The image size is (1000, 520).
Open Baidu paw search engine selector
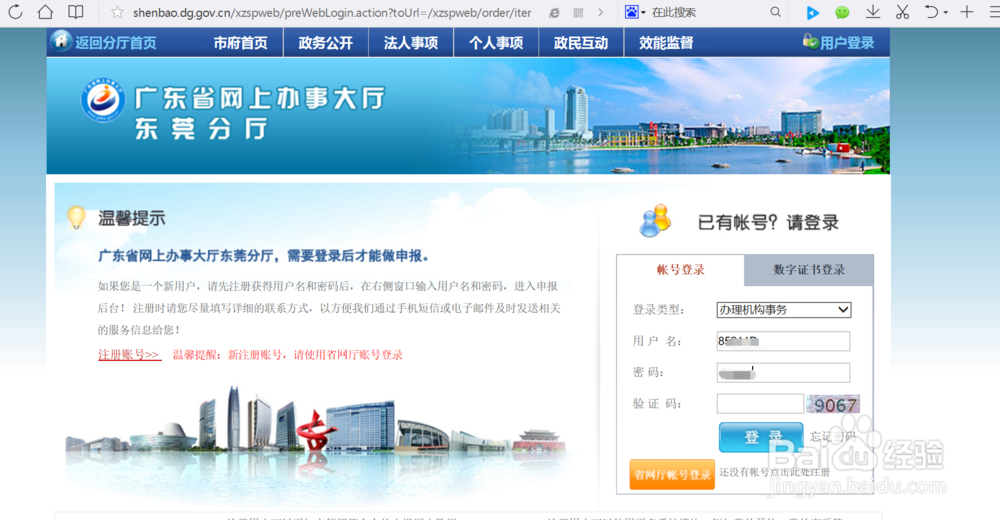635,12
